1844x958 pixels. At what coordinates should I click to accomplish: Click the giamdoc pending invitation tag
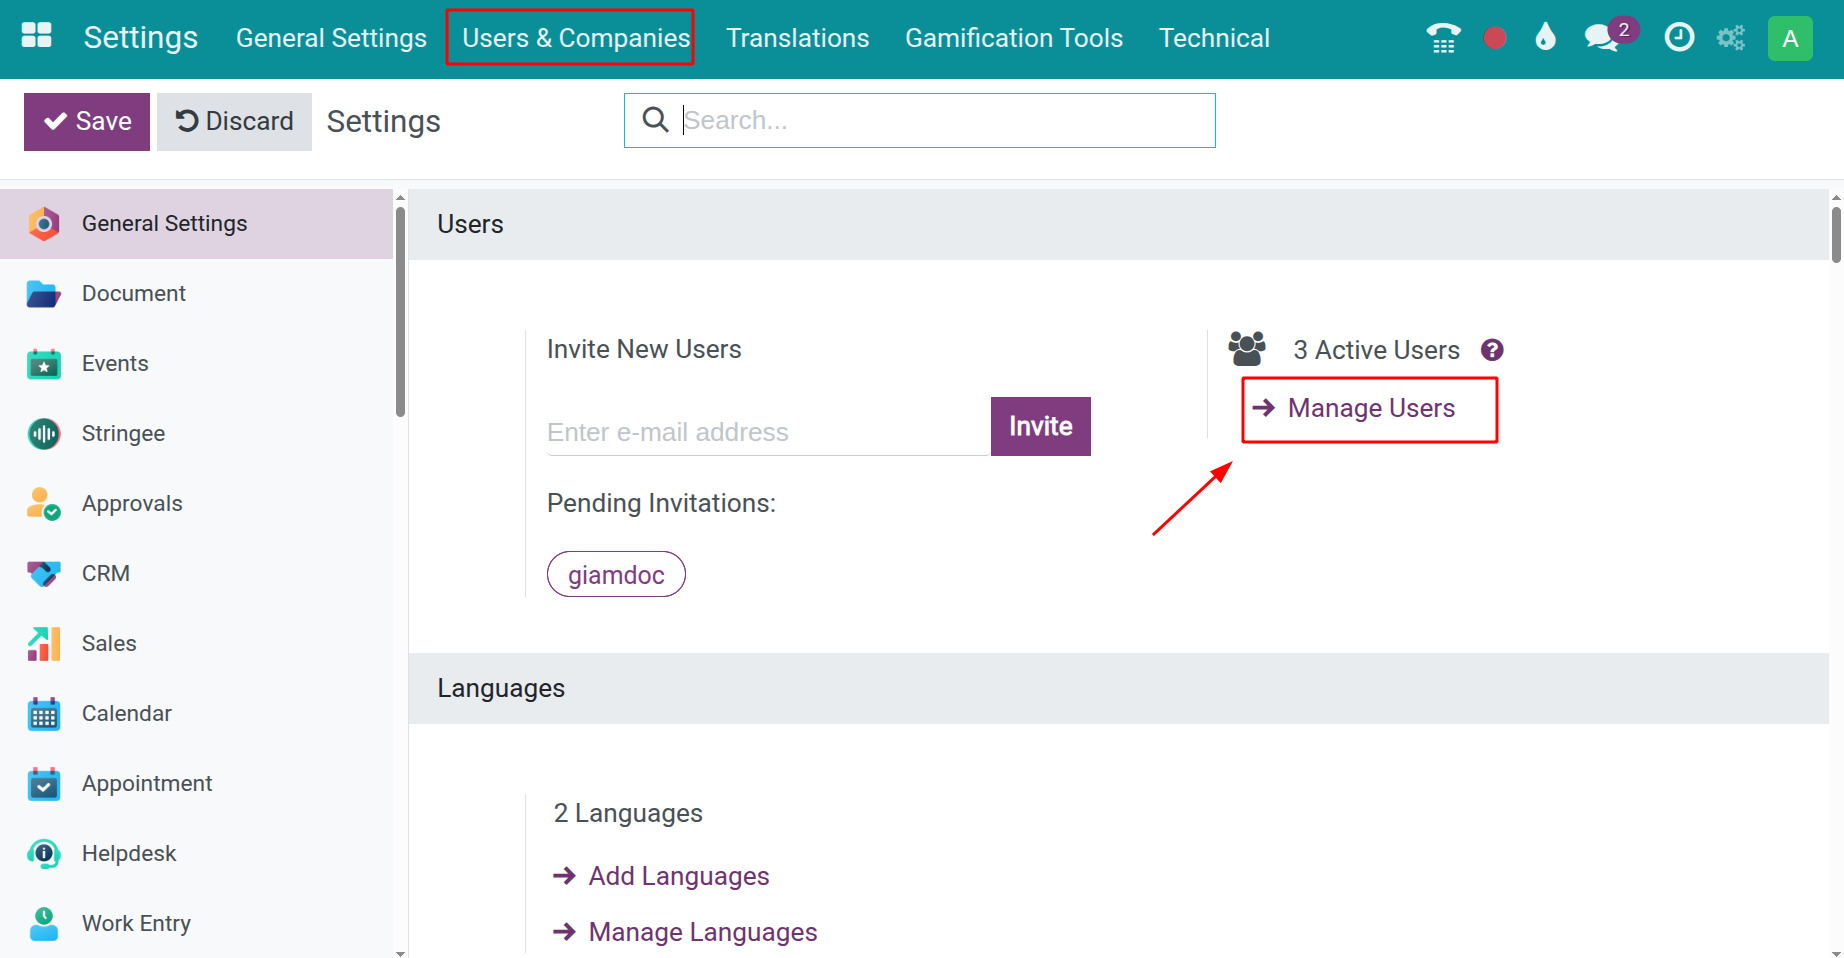click(616, 575)
